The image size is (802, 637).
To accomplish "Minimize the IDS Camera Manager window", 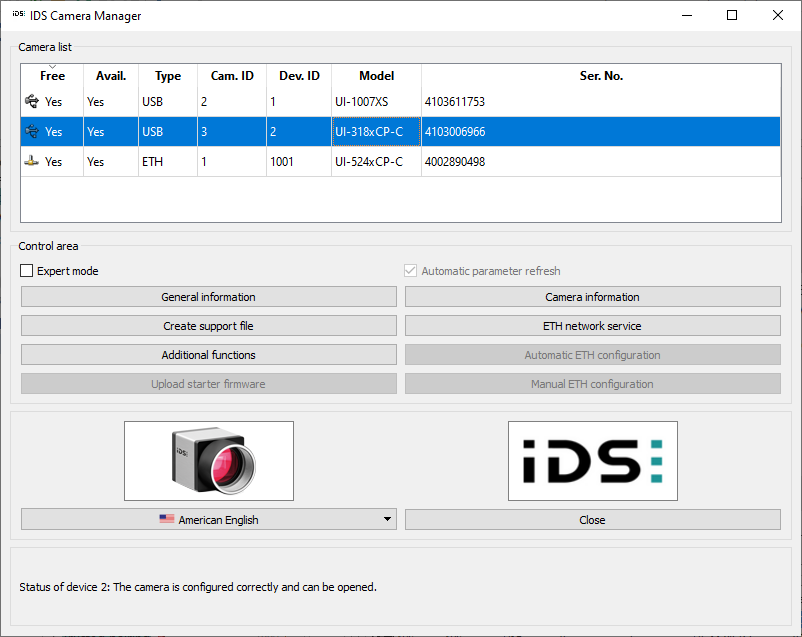I will pyautogui.click(x=687, y=15).
